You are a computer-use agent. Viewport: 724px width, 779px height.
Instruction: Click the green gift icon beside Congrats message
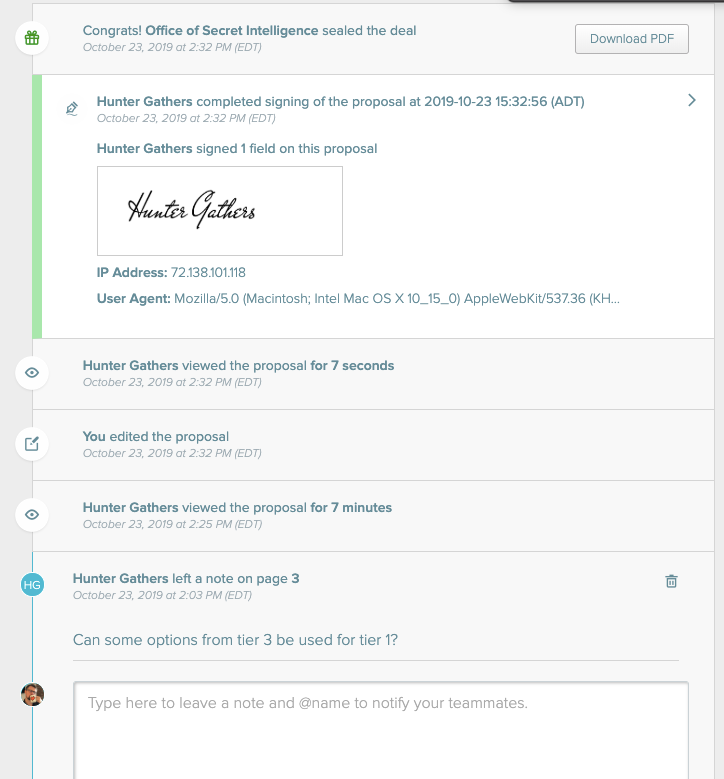(x=32, y=38)
